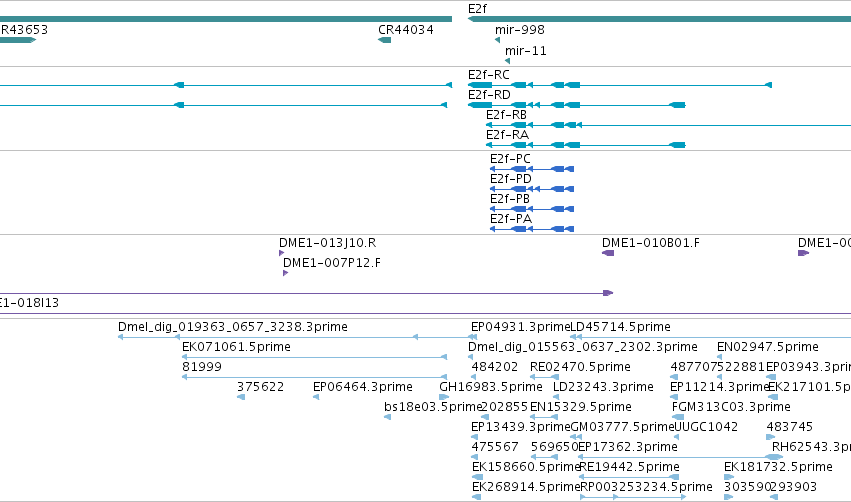851x502 pixels.
Task: Select the EP13439.3prime label
Action: (x=520, y=428)
